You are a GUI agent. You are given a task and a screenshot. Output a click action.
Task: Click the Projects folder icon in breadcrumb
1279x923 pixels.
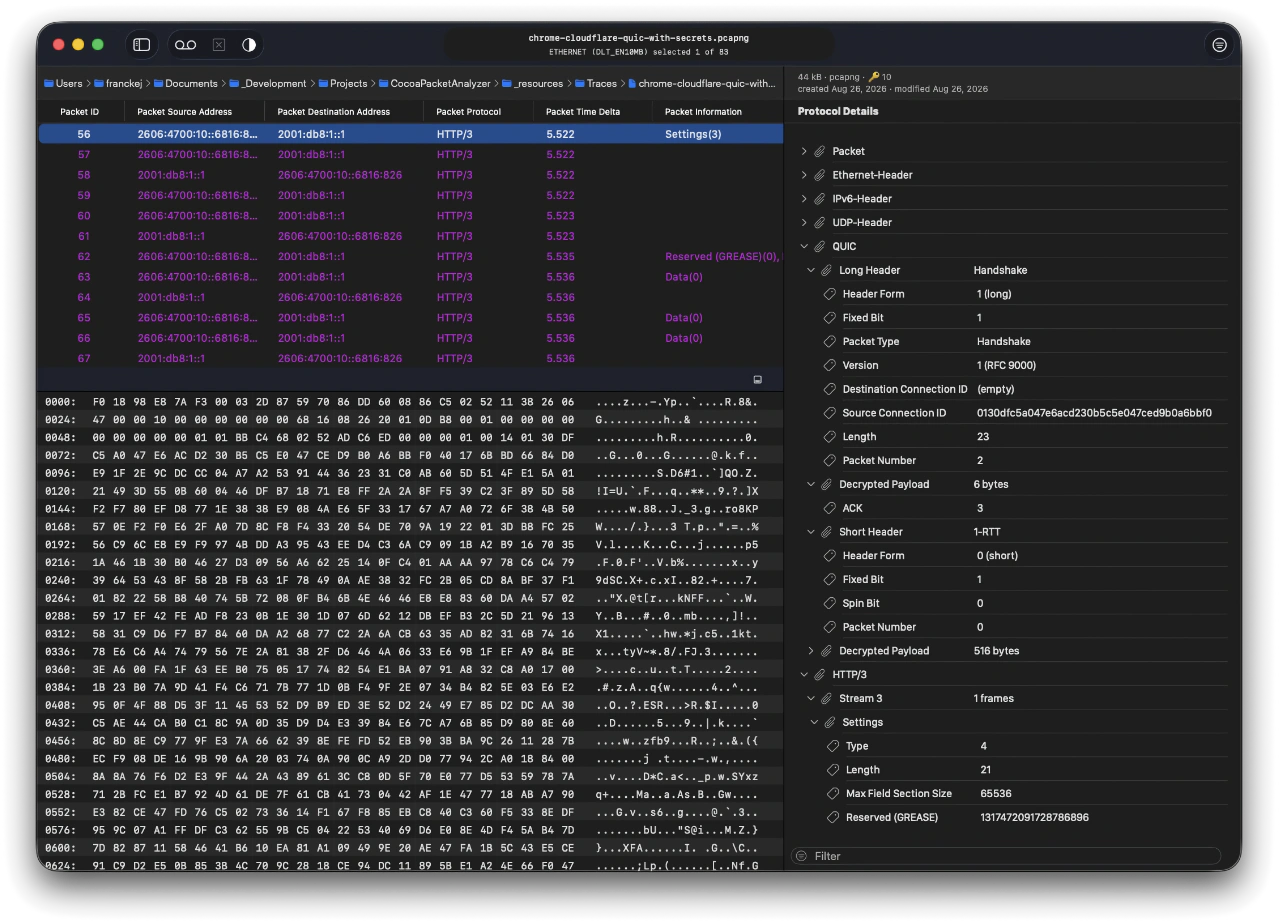(323, 84)
